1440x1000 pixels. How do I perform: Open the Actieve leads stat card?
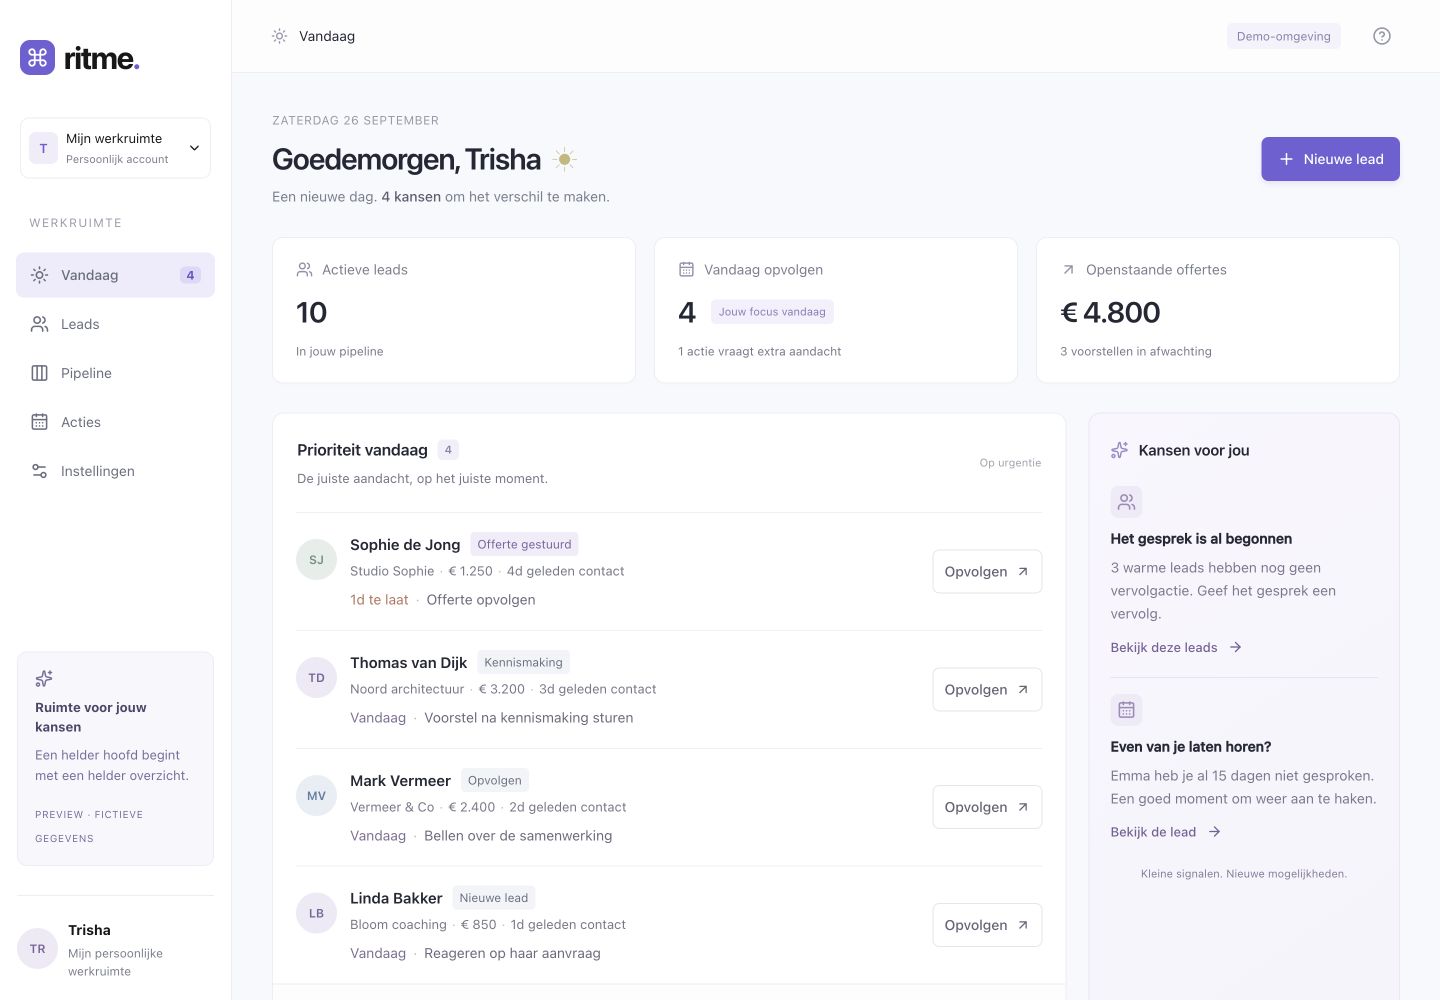click(454, 310)
